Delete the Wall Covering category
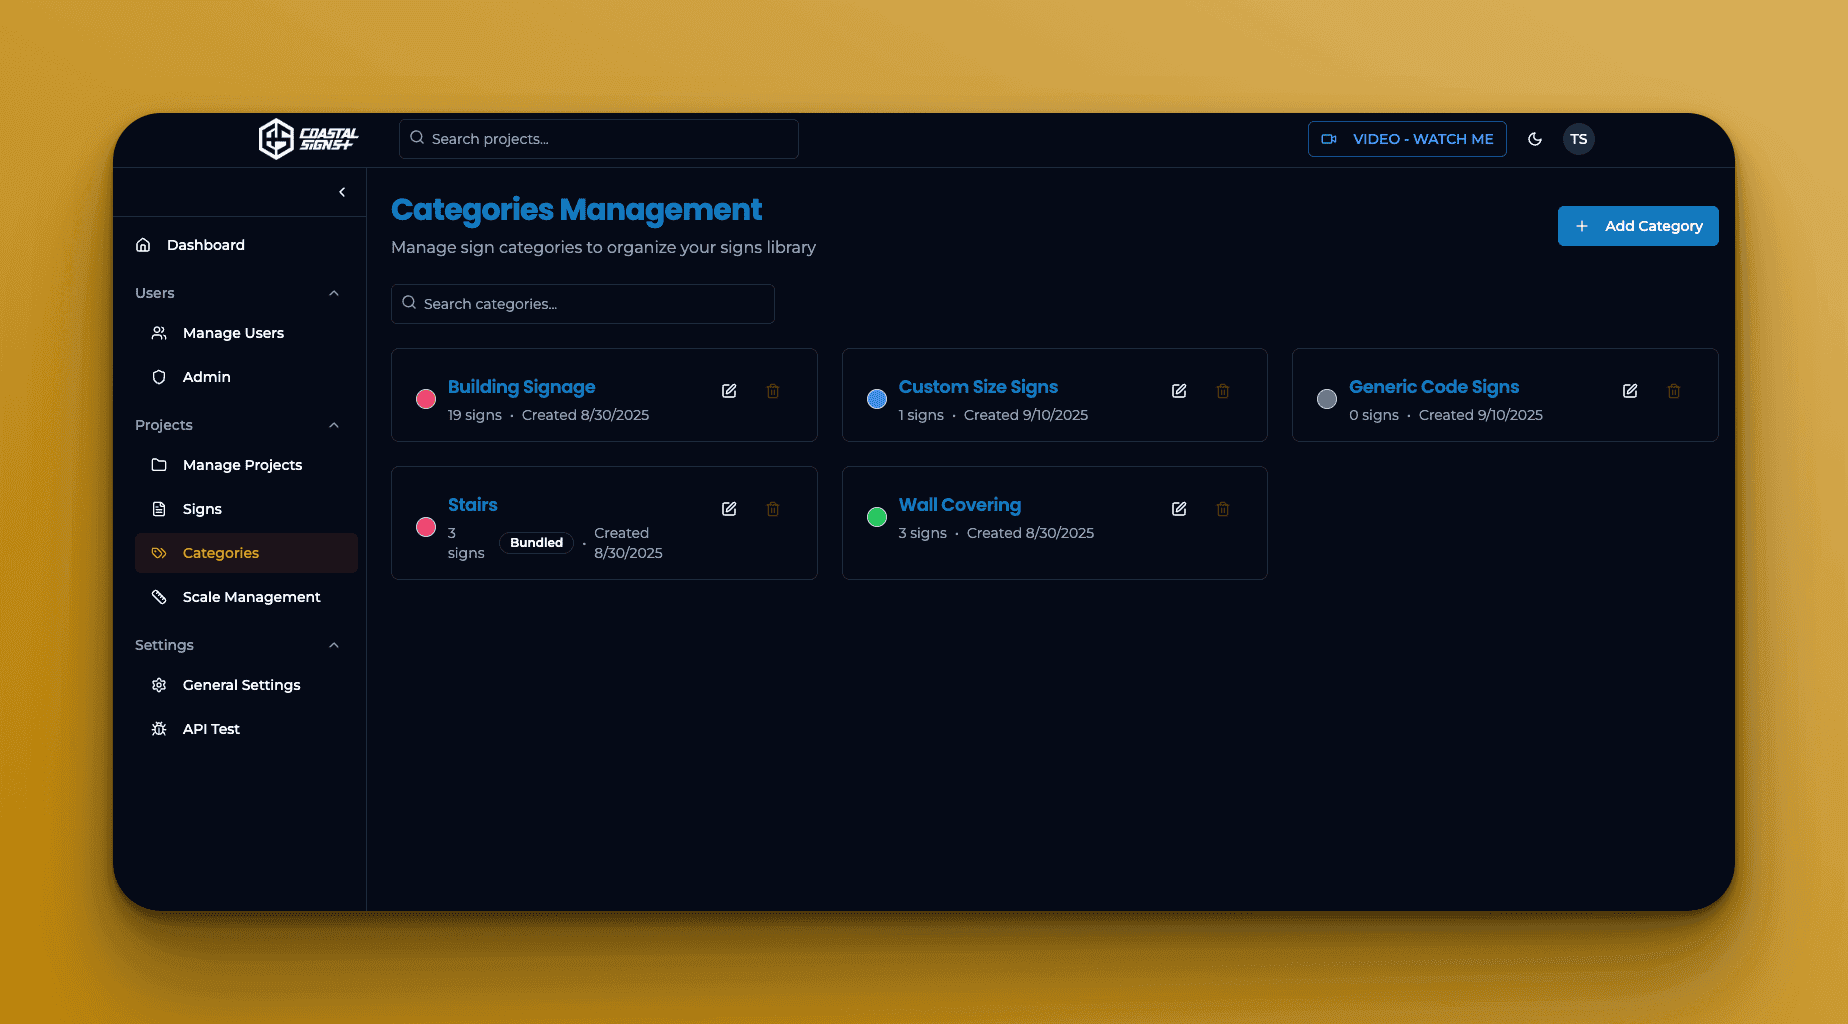This screenshot has height=1024, width=1848. point(1223,509)
